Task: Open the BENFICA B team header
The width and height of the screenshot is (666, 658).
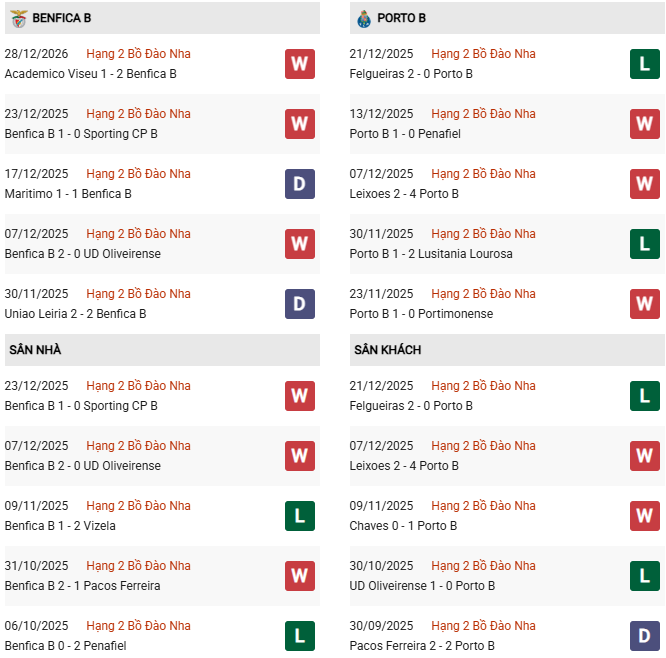Action: pos(62,18)
